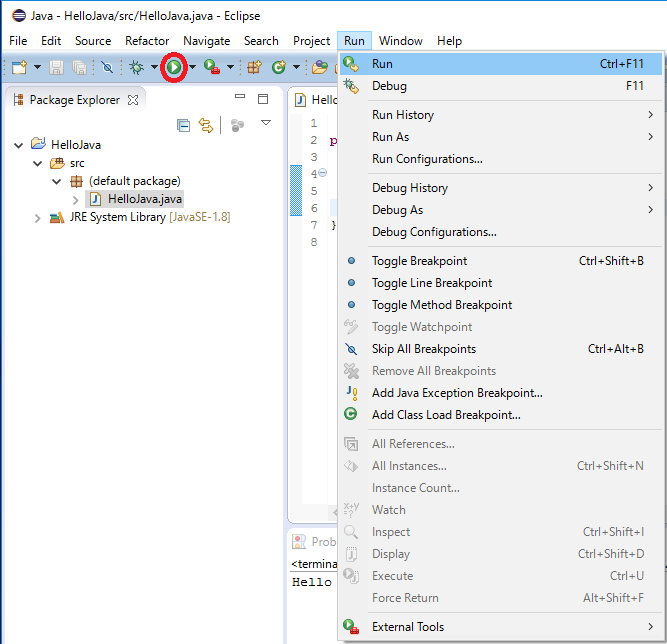Select HelloJava.java in Package Explorer

(135, 199)
